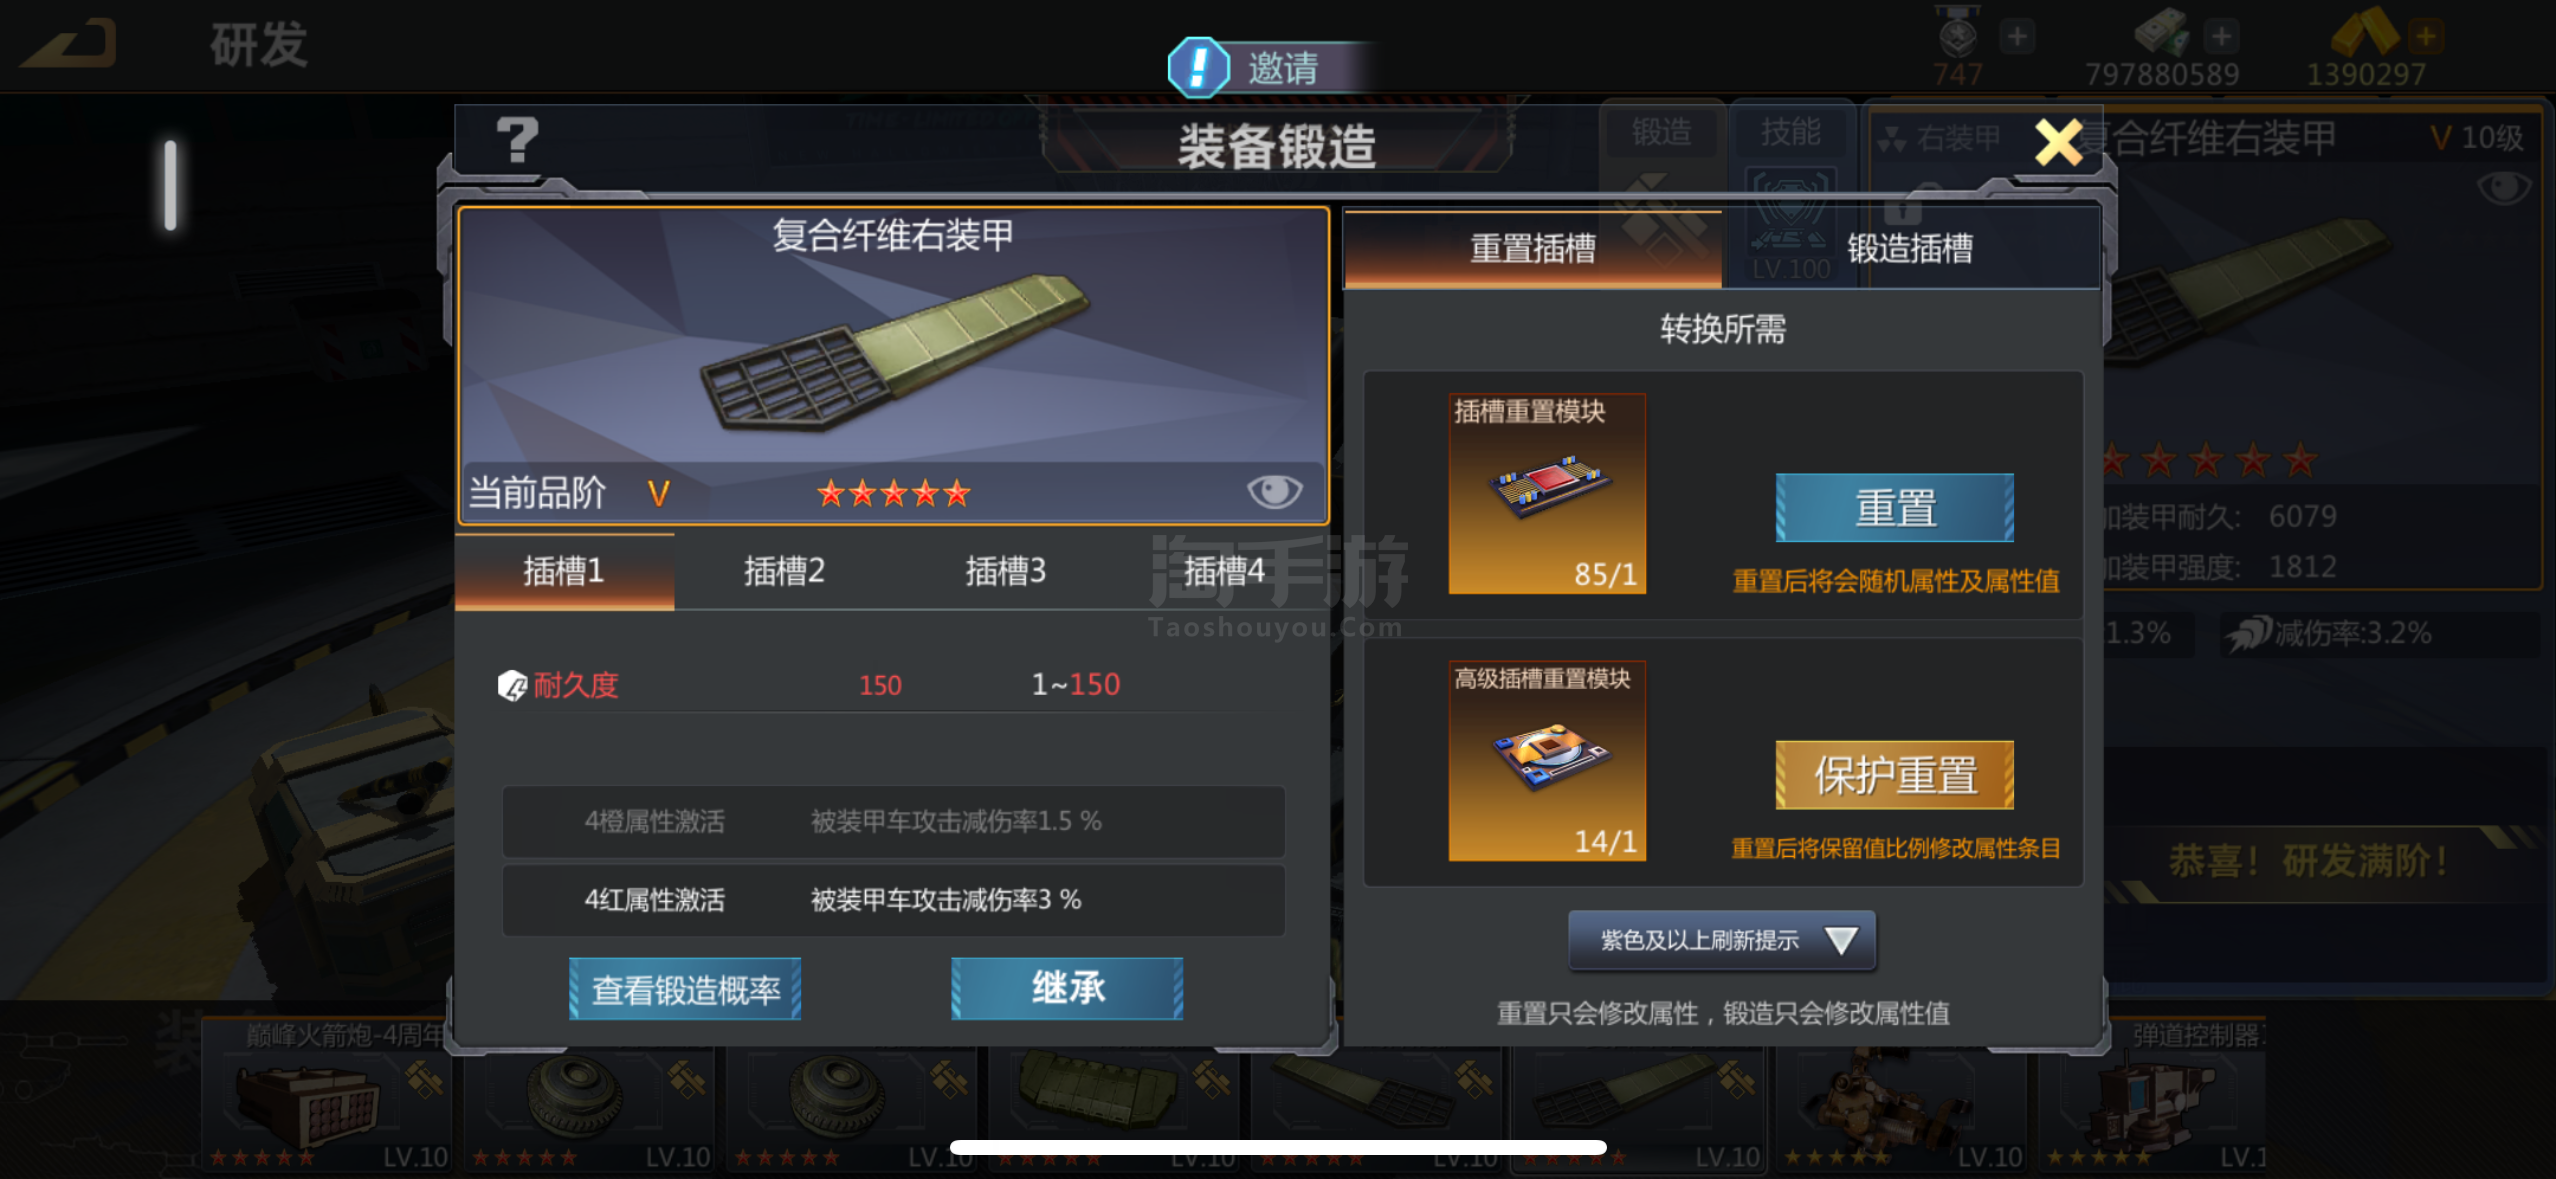Select the 插槽2 tab
2556x1179 pixels.
pos(784,571)
